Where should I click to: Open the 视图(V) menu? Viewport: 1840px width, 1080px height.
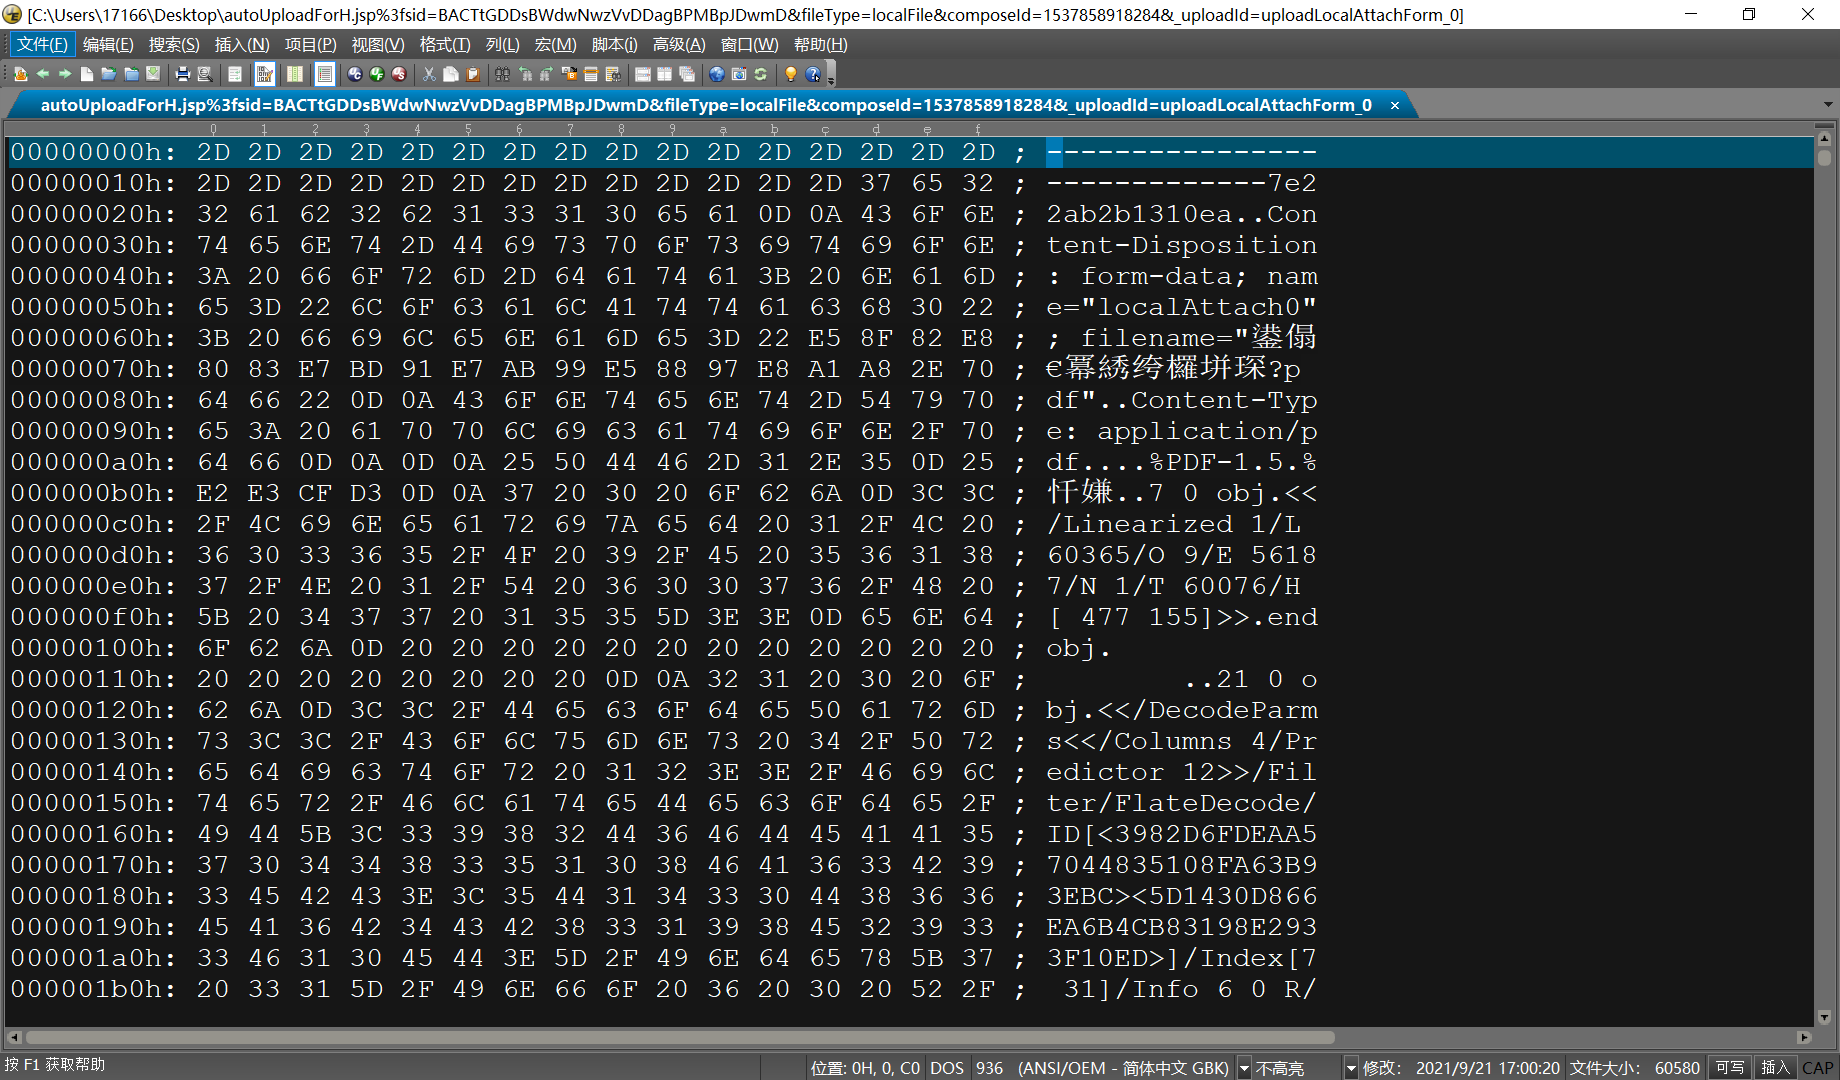[x=378, y=44]
